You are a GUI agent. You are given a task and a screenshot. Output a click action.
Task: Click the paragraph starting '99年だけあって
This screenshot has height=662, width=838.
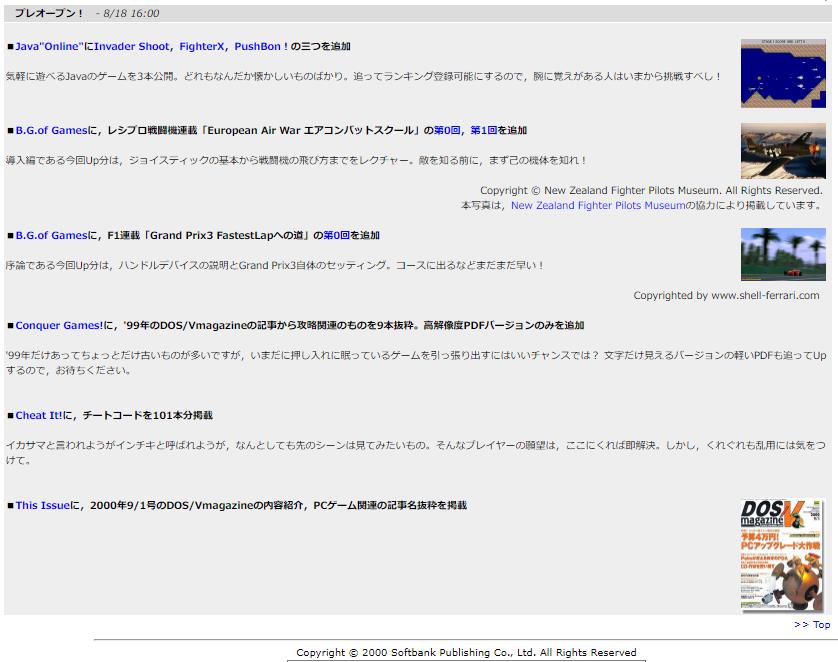coord(416,363)
